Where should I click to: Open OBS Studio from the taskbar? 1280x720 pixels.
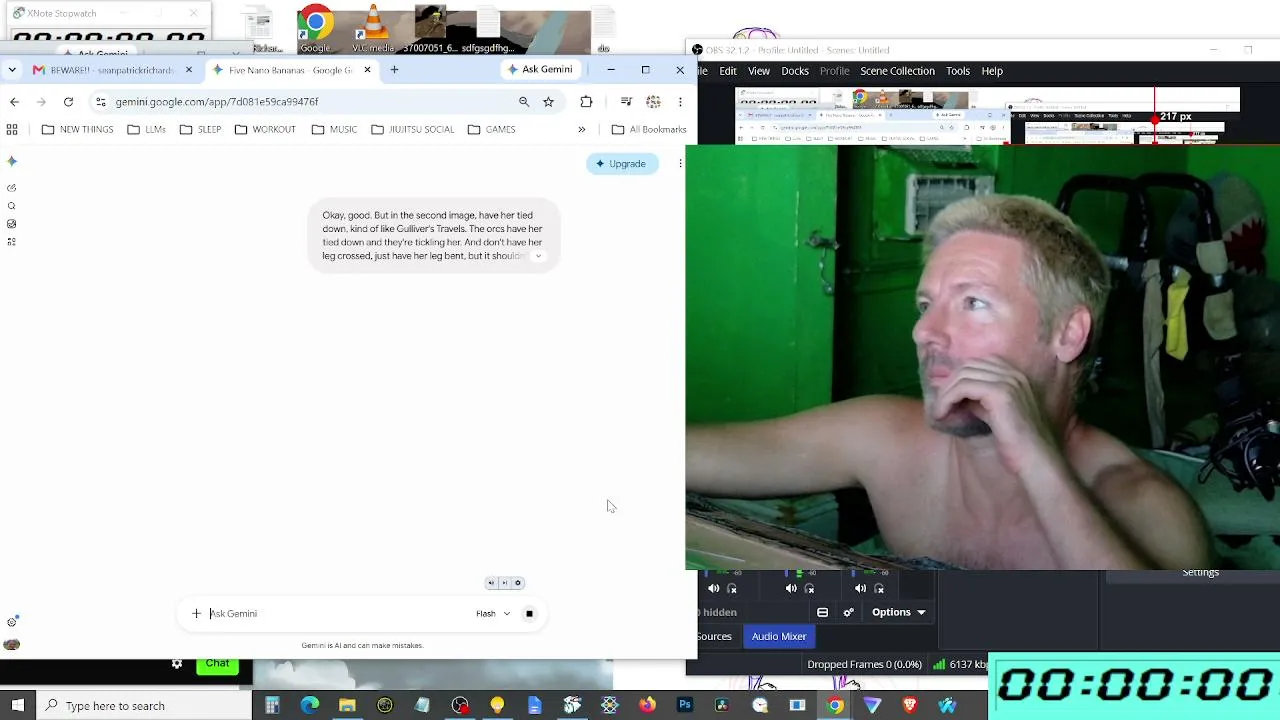(460, 705)
